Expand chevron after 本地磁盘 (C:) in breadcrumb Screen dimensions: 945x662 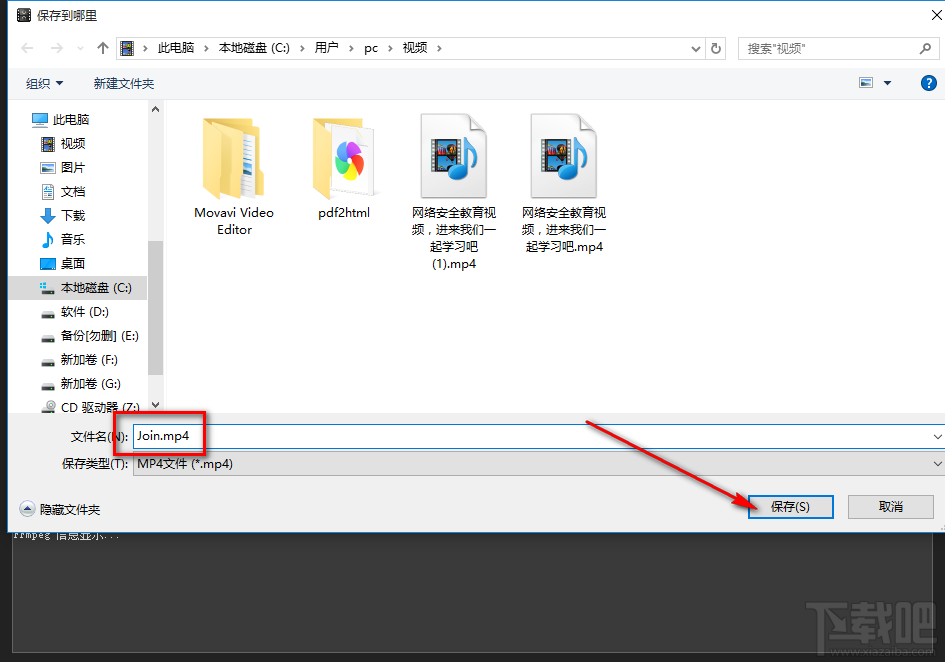click(303, 48)
